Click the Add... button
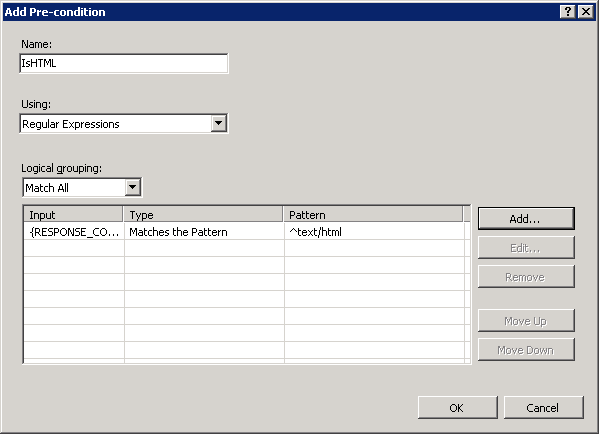 click(526, 219)
